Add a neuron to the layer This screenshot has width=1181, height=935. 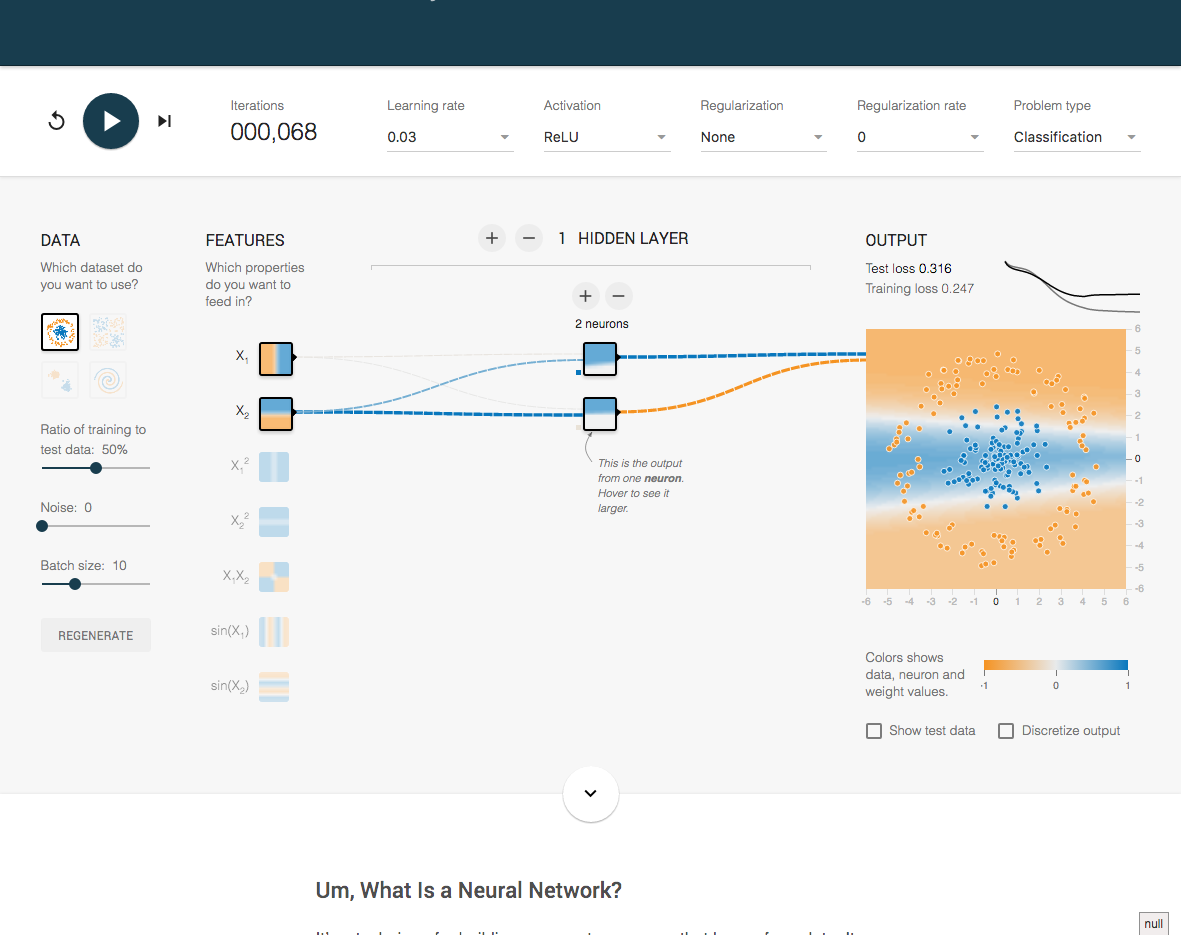(585, 296)
